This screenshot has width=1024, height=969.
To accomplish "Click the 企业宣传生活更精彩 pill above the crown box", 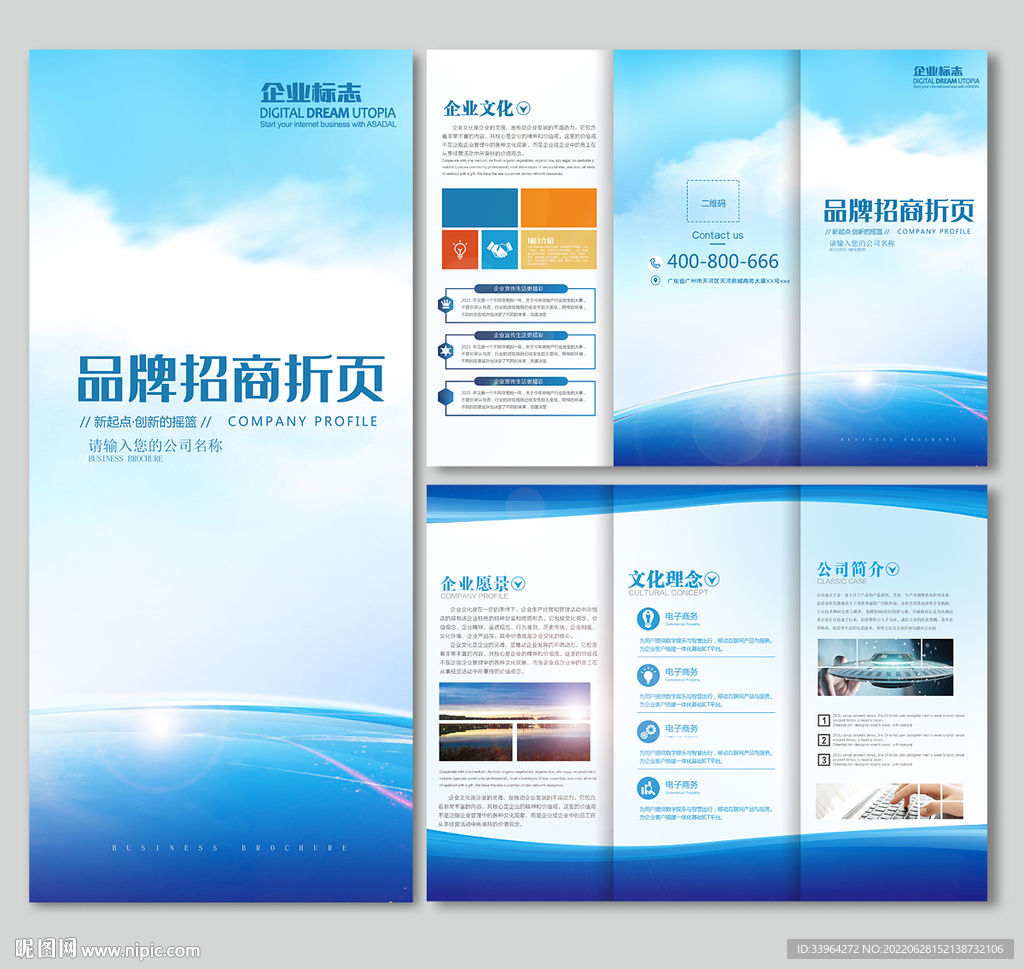I will (x=520, y=288).
